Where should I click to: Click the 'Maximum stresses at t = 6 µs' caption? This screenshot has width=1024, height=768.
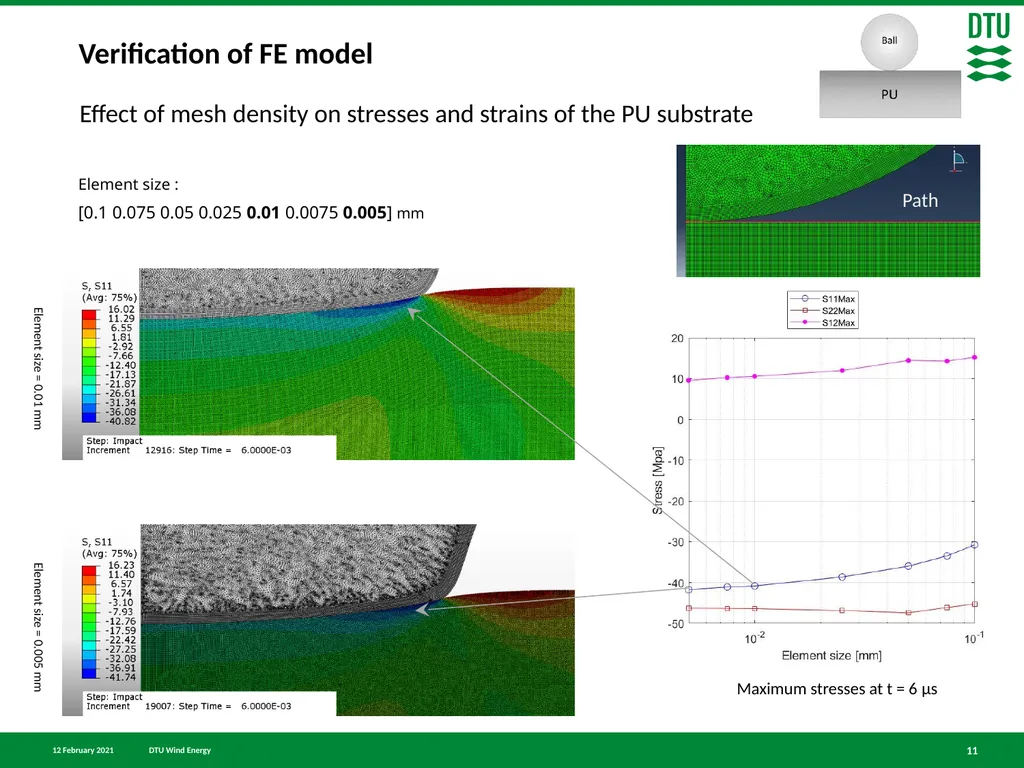837,689
